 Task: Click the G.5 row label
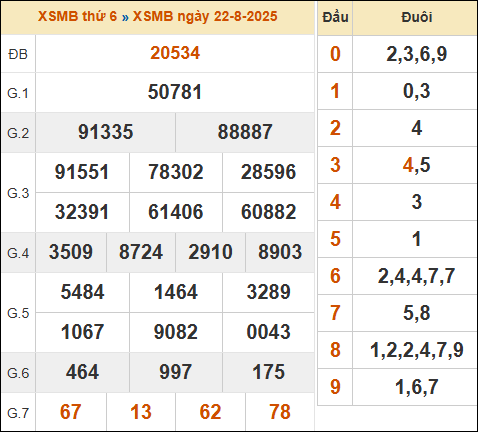point(18,313)
